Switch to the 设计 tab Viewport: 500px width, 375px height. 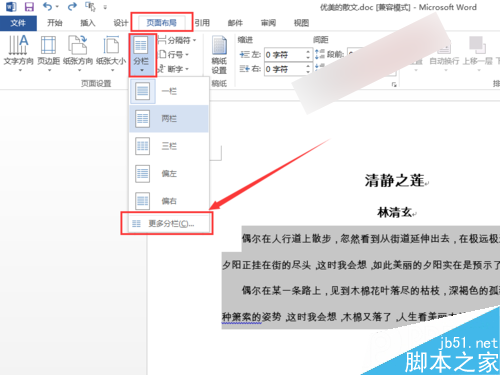120,23
